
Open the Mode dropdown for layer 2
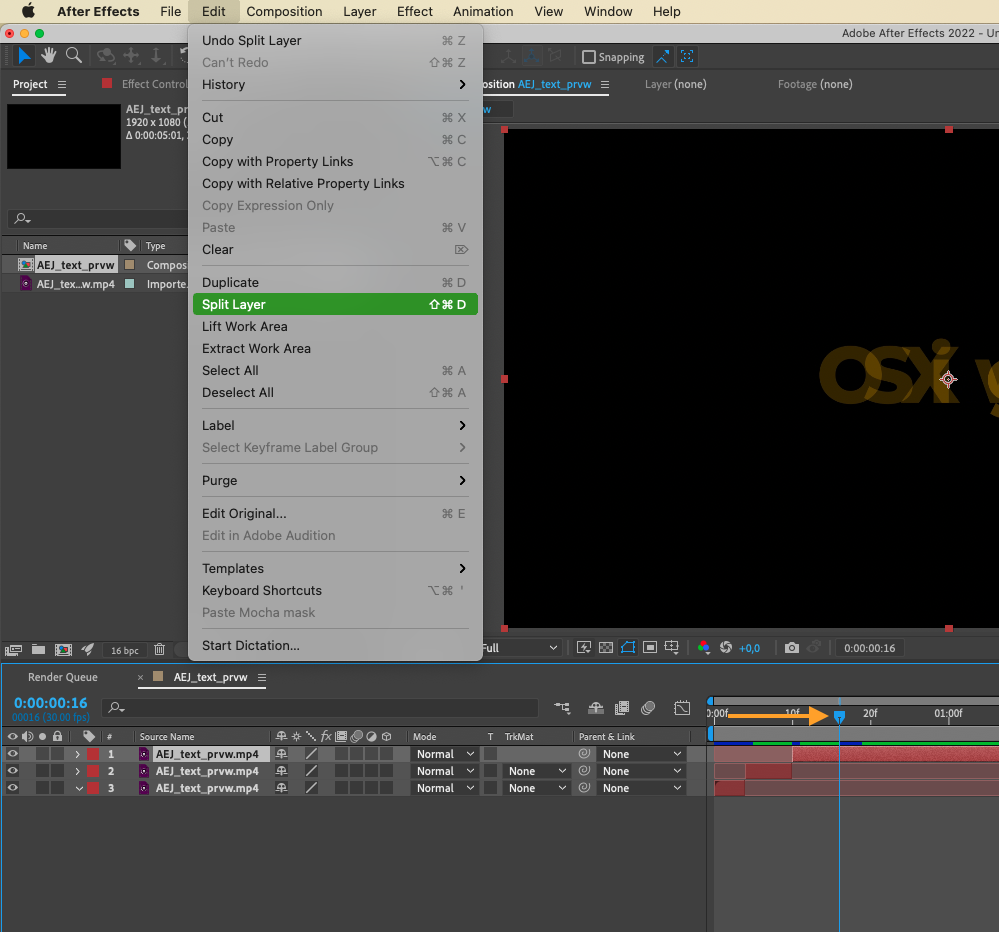444,771
